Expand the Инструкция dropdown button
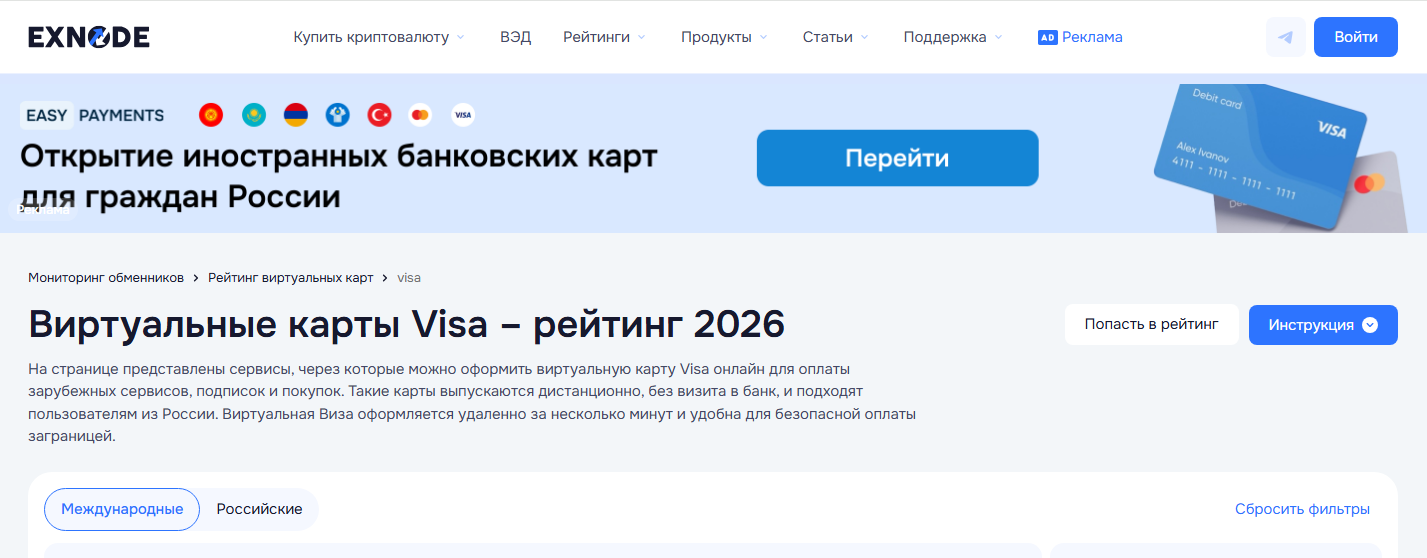The width and height of the screenshot is (1427, 558). pyautogui.click(x=1322, y=325)
